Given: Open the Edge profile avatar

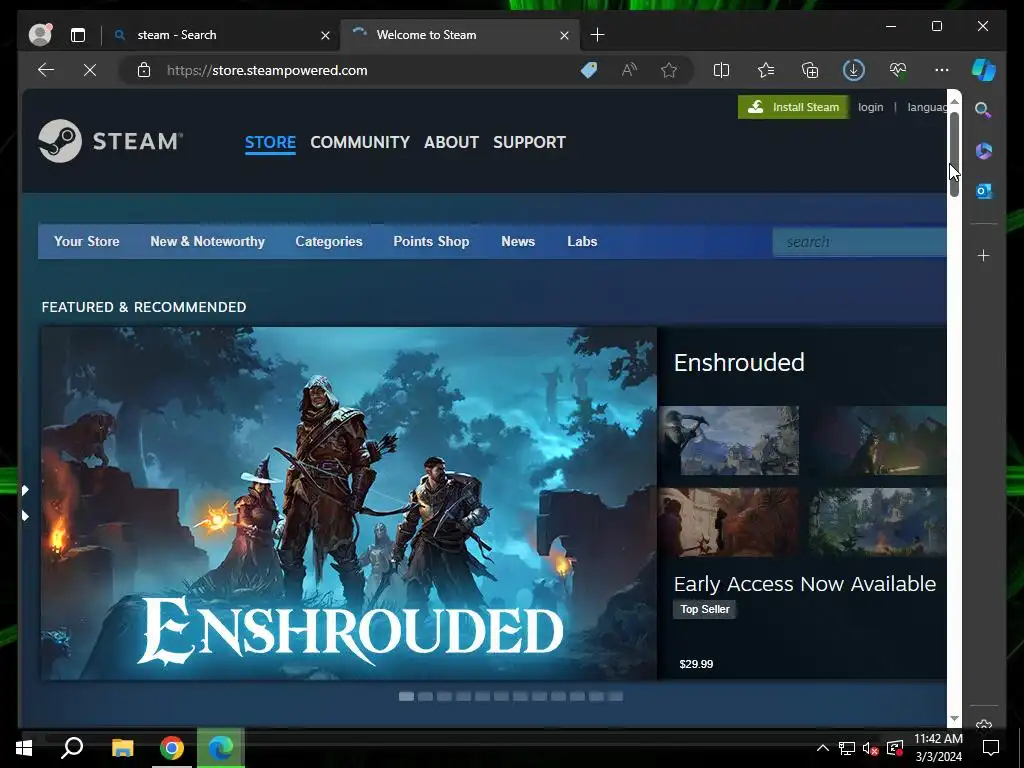Looking at the screenshot, I should tap(40, 35).
